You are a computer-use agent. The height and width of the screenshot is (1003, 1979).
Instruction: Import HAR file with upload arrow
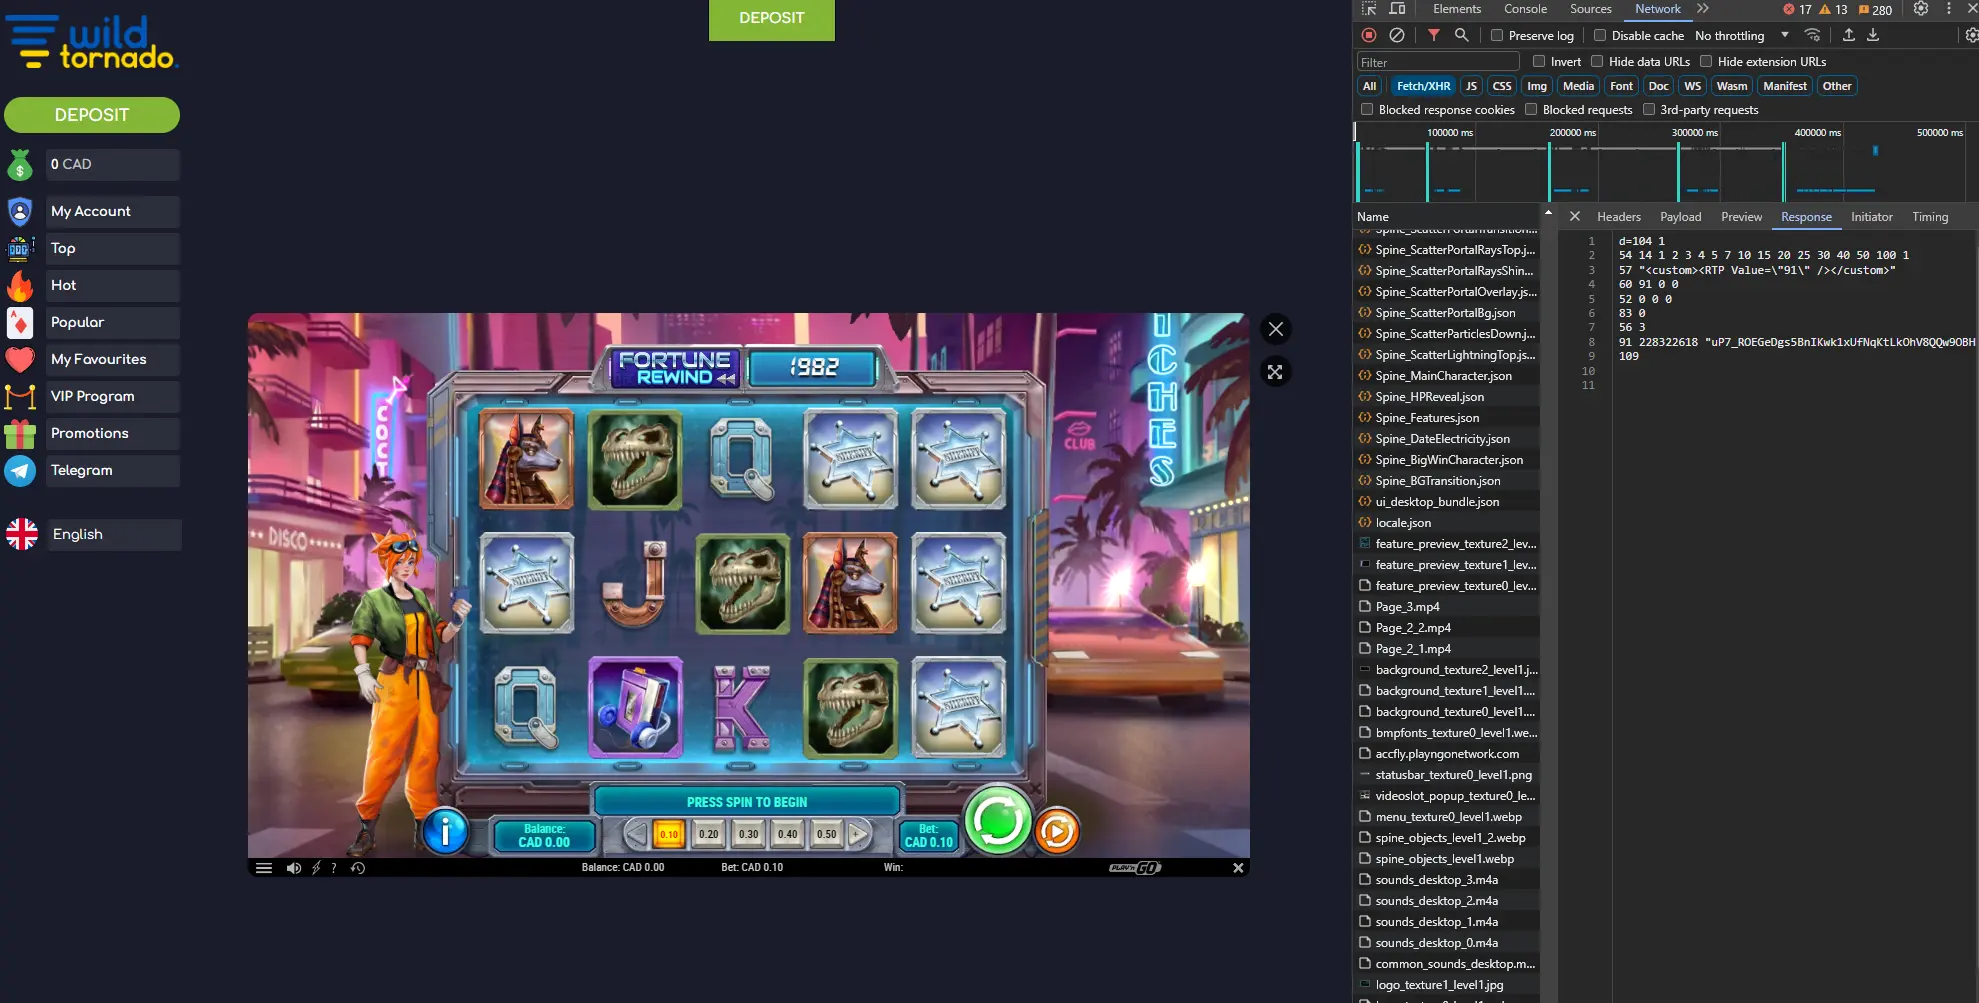(x=1849, y=35)
